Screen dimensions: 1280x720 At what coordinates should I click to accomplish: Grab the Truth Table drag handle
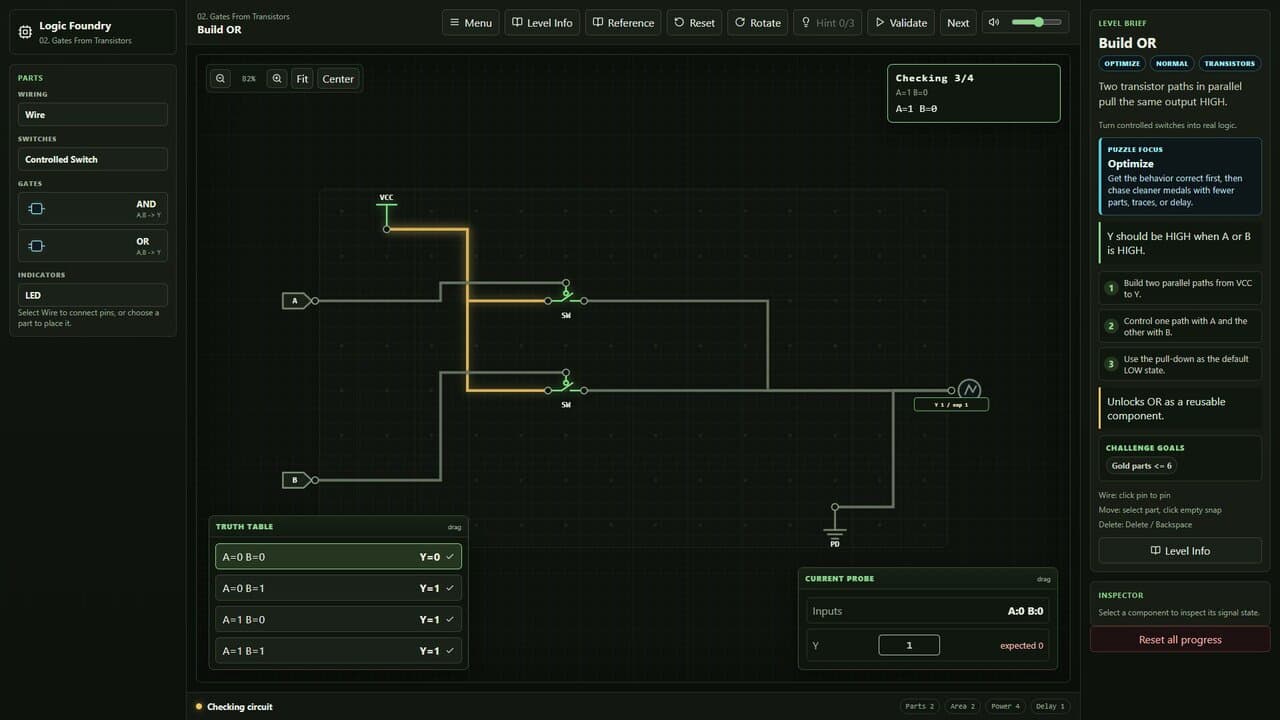[454, 527]
